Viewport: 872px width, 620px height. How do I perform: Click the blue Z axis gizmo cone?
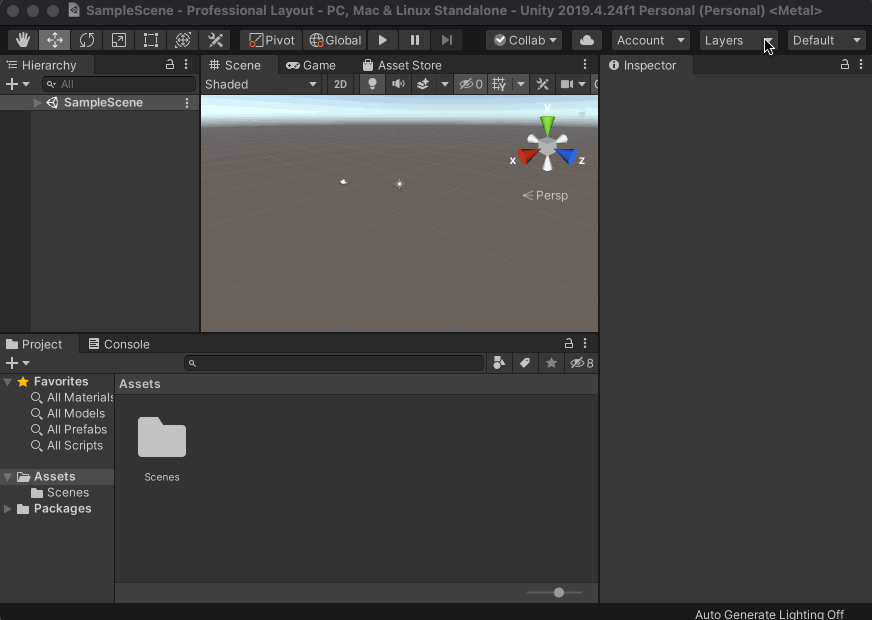point(567,155)
